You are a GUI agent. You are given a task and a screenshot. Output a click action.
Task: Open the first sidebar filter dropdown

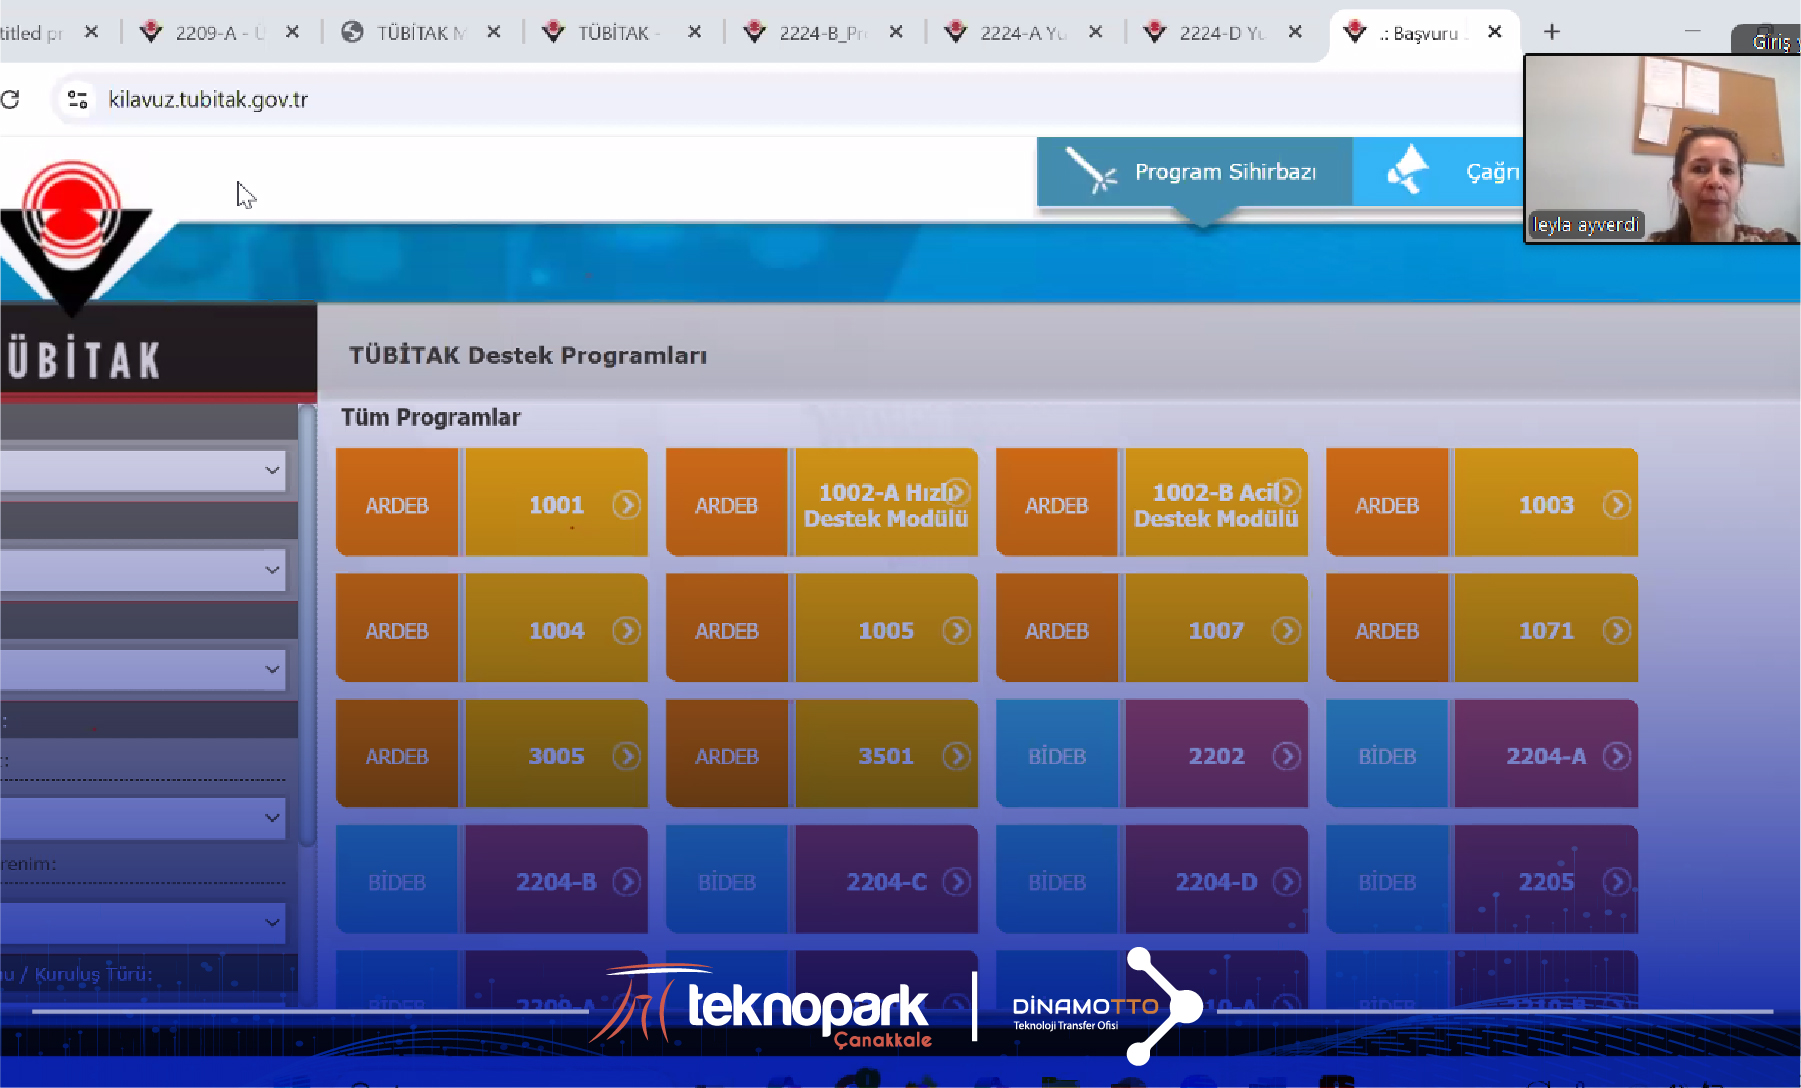click(x=143, y=470)
